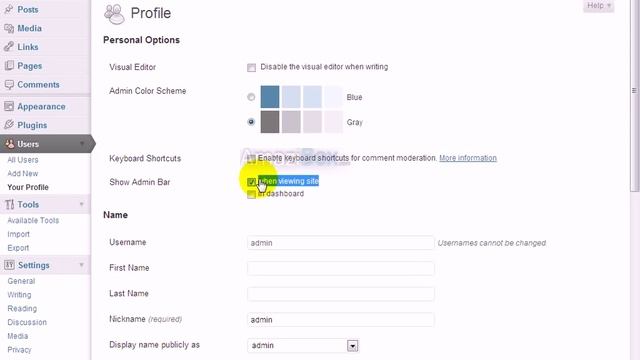The height and width of the screenshot is (360, 640).
Task: Open Writing settings link
Action: [19, 295]
